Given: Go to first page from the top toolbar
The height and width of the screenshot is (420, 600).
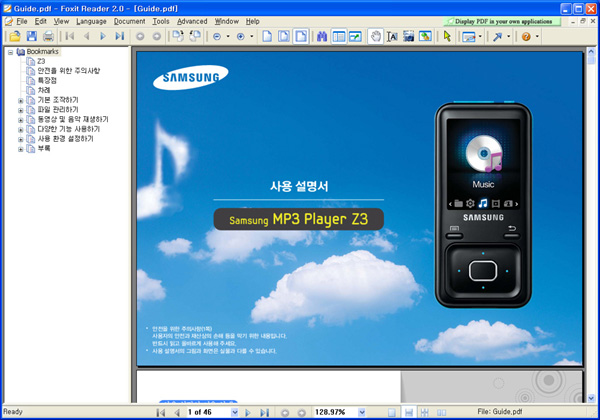Looking at the screenshot, I should point(70,36).
